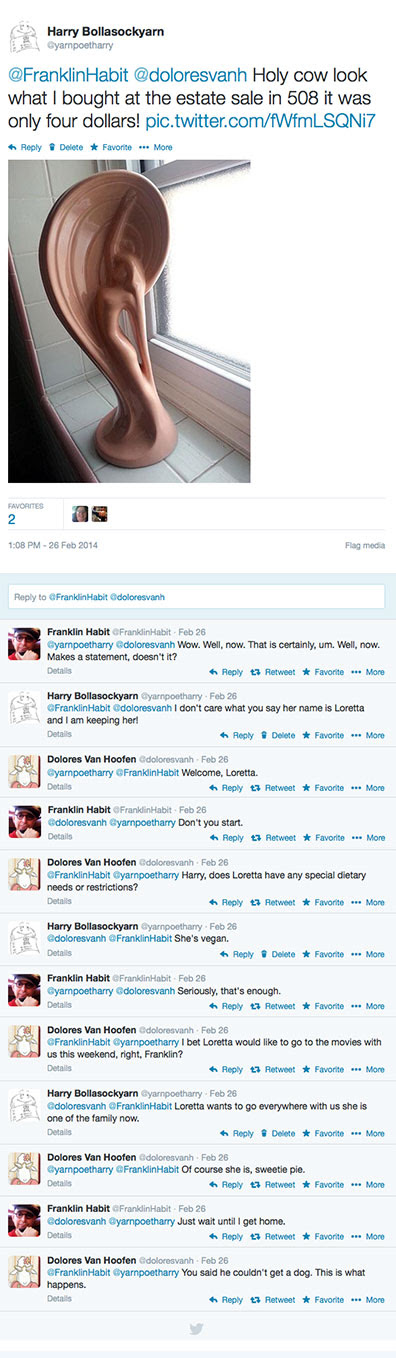This screenshot has width=396, height=1358.
Task: Click Flag media under the photo
Action: point(365,545)
